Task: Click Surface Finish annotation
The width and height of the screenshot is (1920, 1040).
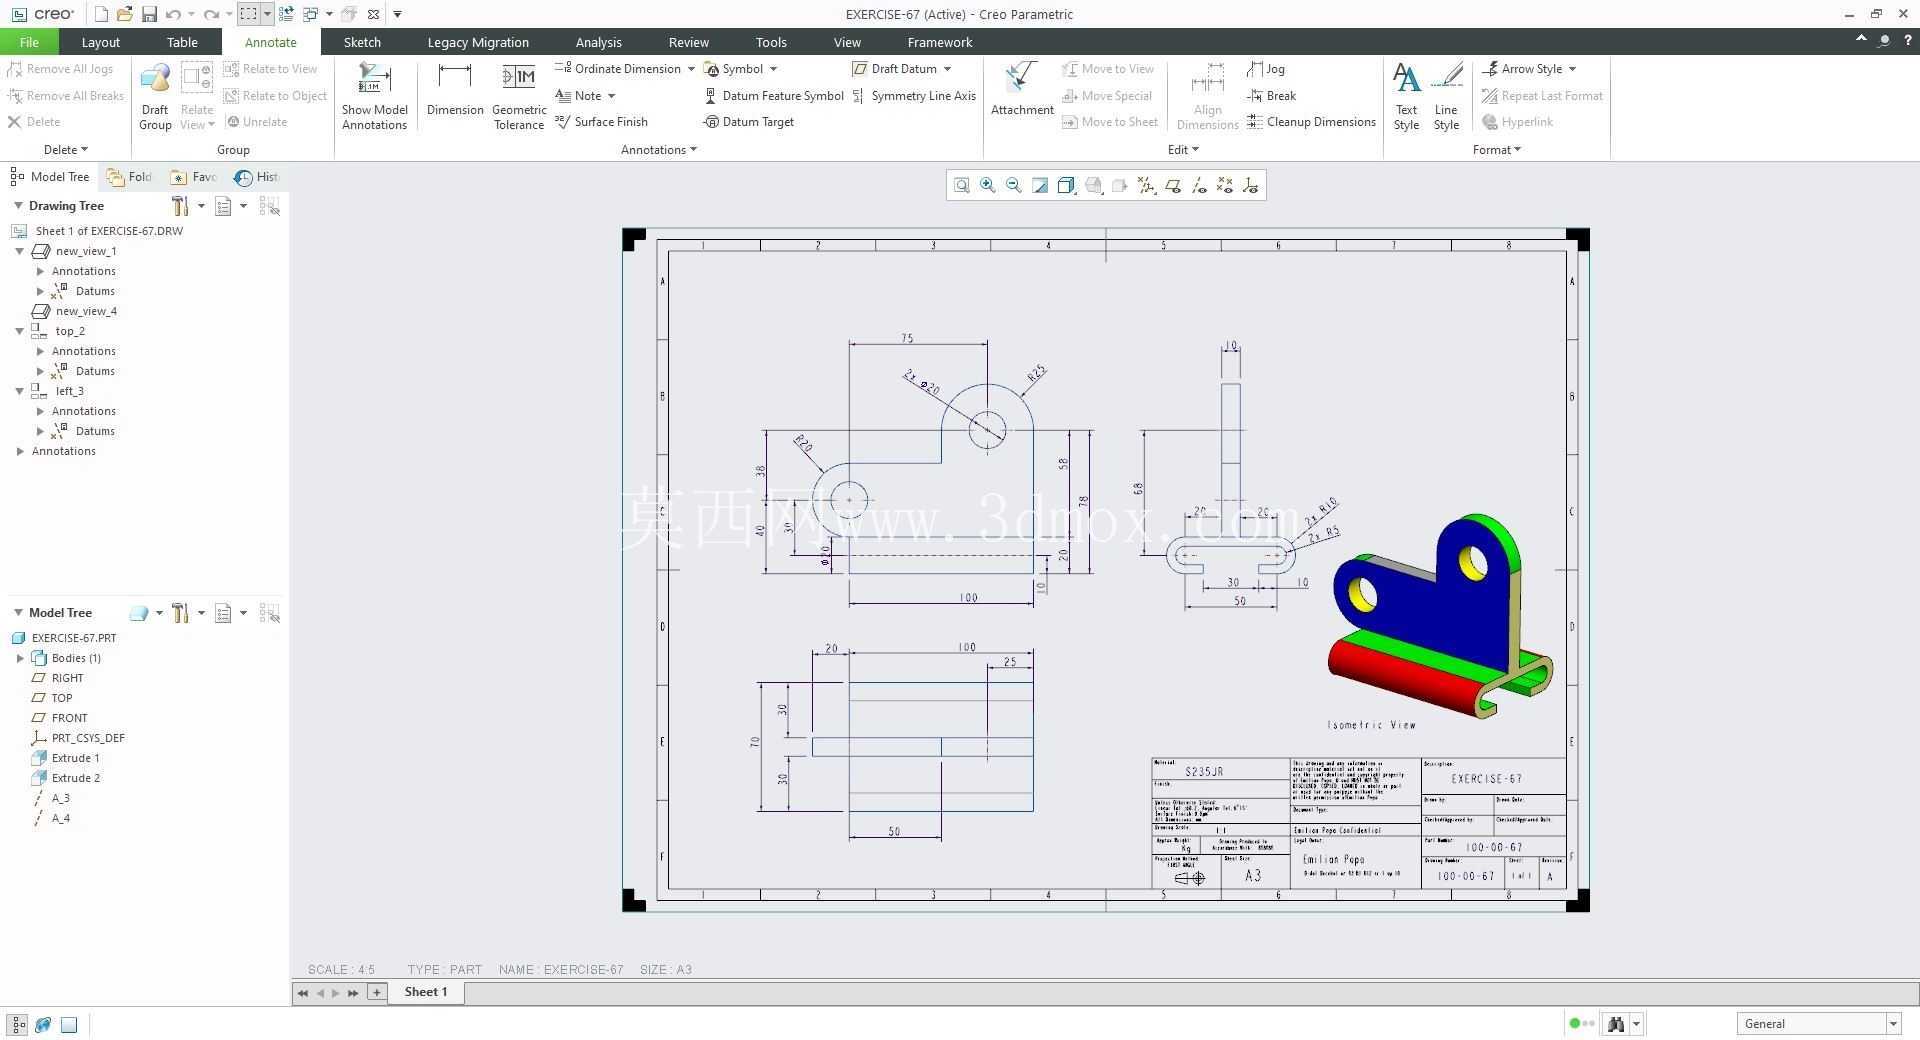Action: (602, 122)
